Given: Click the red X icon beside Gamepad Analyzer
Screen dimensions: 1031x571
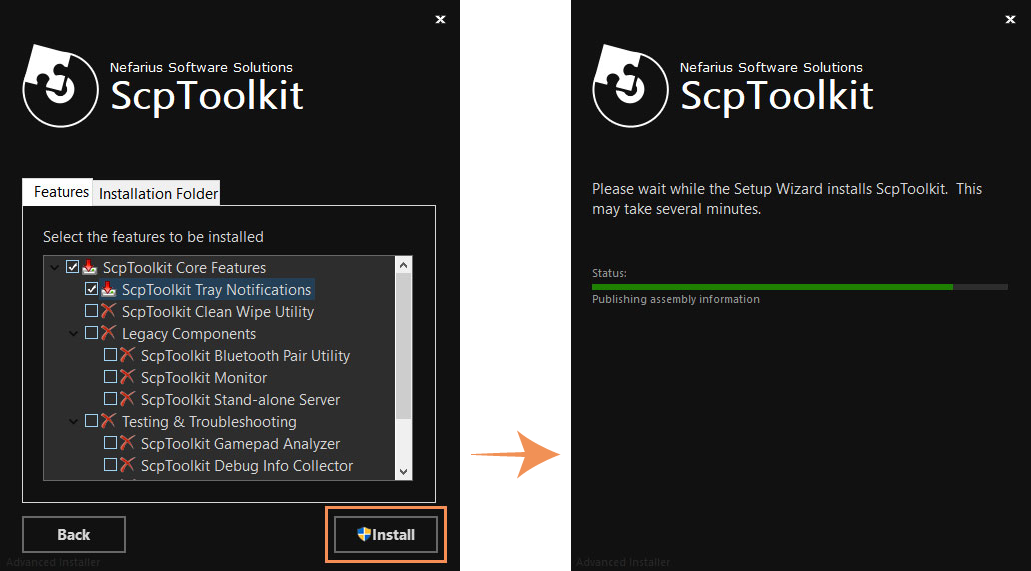Looking at the screenshot, I should coord(127,443).
